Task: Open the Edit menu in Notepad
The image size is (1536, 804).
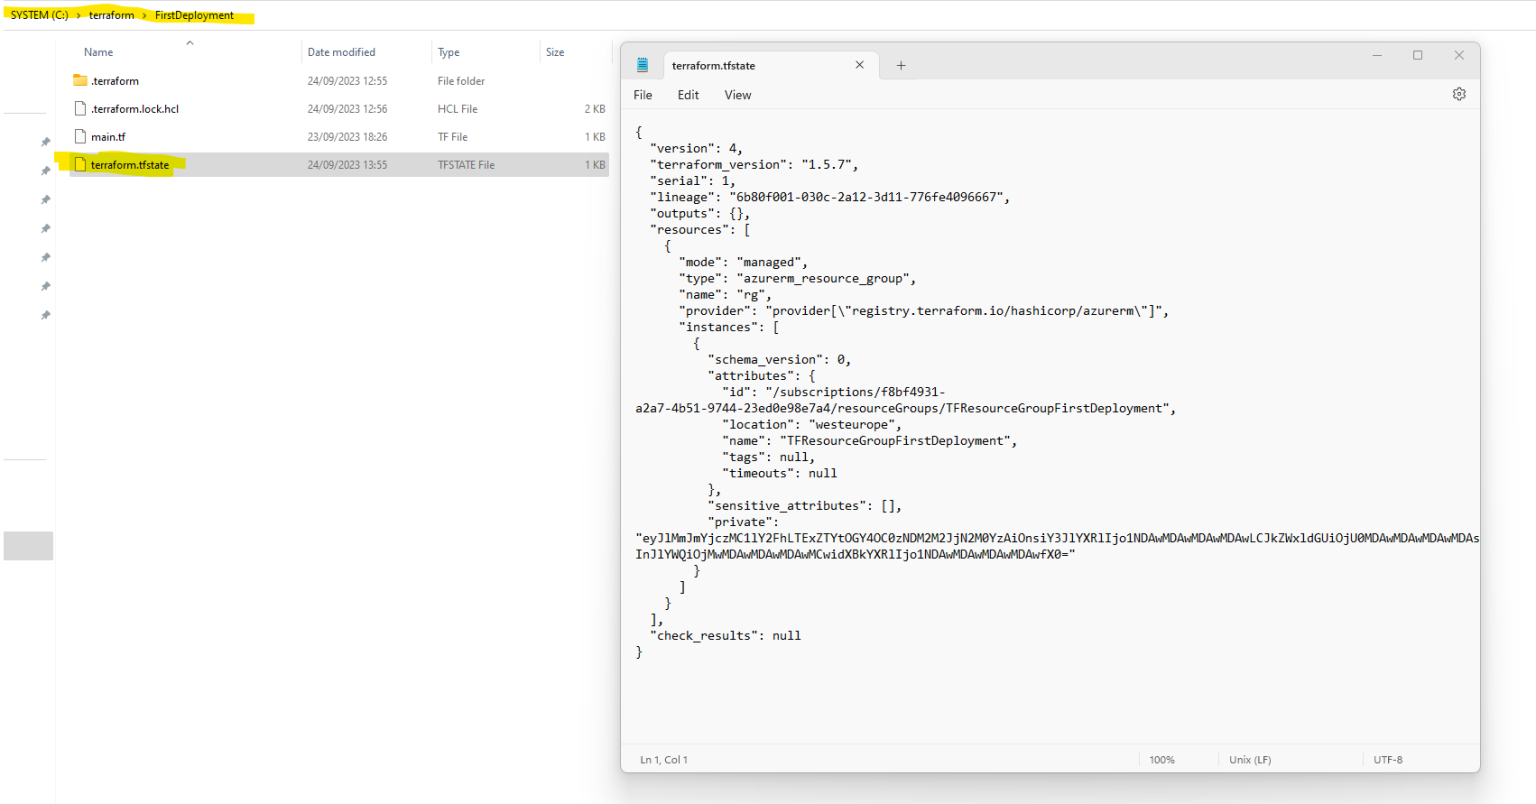Action: click(x=688, y=94)
